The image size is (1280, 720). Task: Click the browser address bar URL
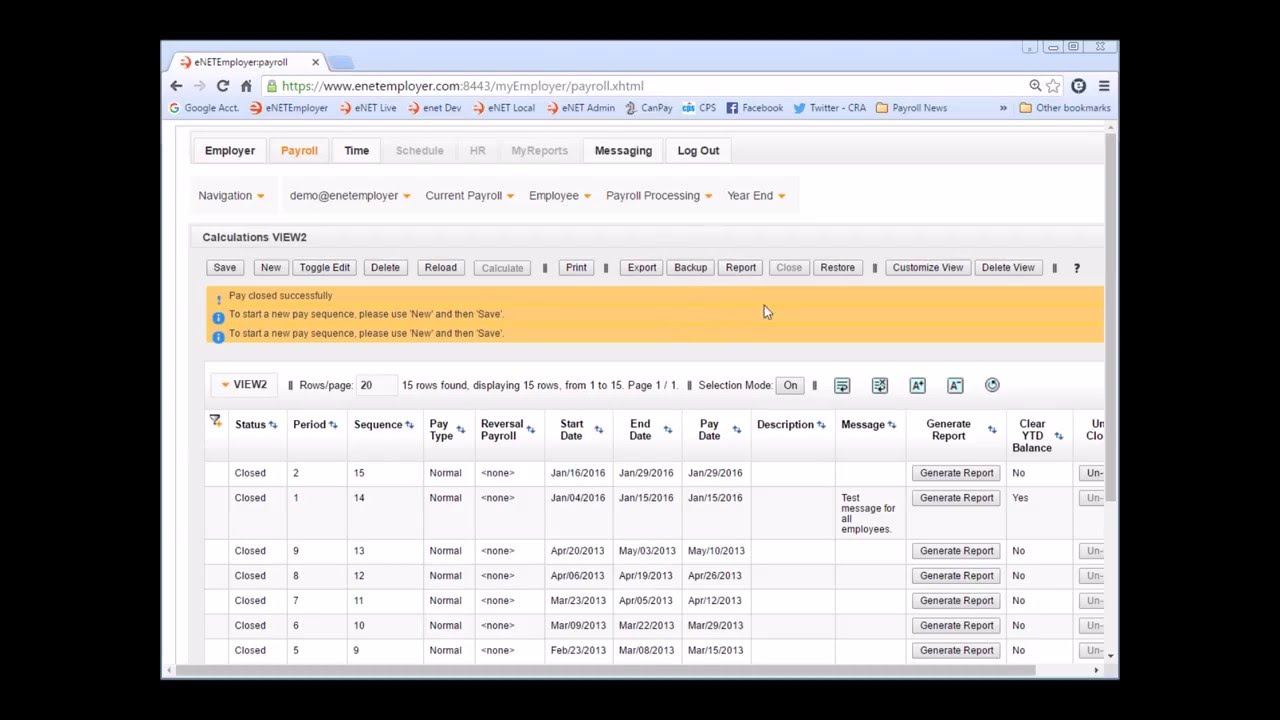click(x=462, y=86)
